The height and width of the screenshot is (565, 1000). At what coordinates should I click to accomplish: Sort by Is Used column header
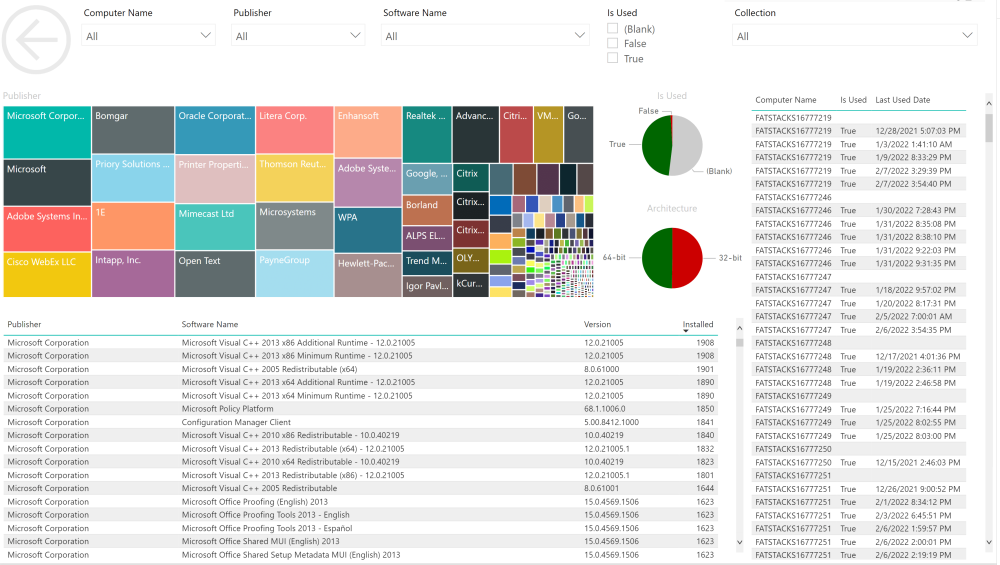[x=853, y=99]
